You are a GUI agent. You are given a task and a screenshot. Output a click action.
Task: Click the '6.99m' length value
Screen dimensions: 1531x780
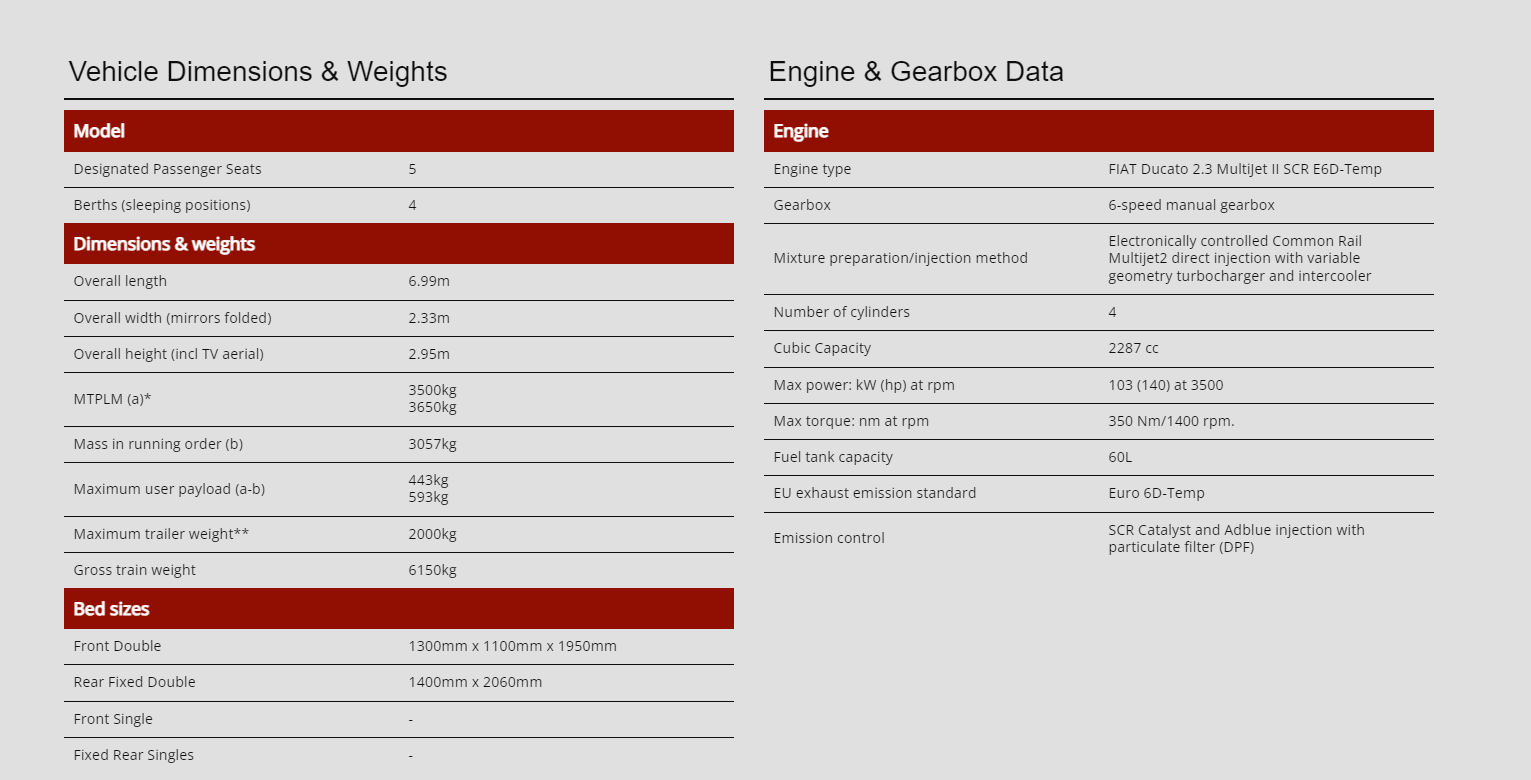coord(429,281)
